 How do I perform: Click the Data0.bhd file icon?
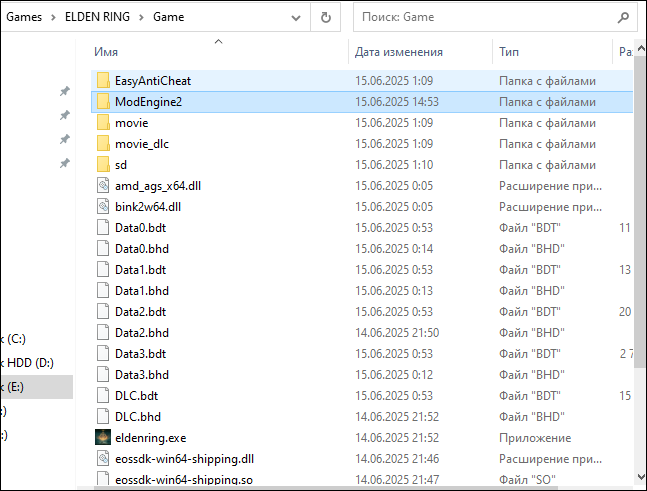103,249
